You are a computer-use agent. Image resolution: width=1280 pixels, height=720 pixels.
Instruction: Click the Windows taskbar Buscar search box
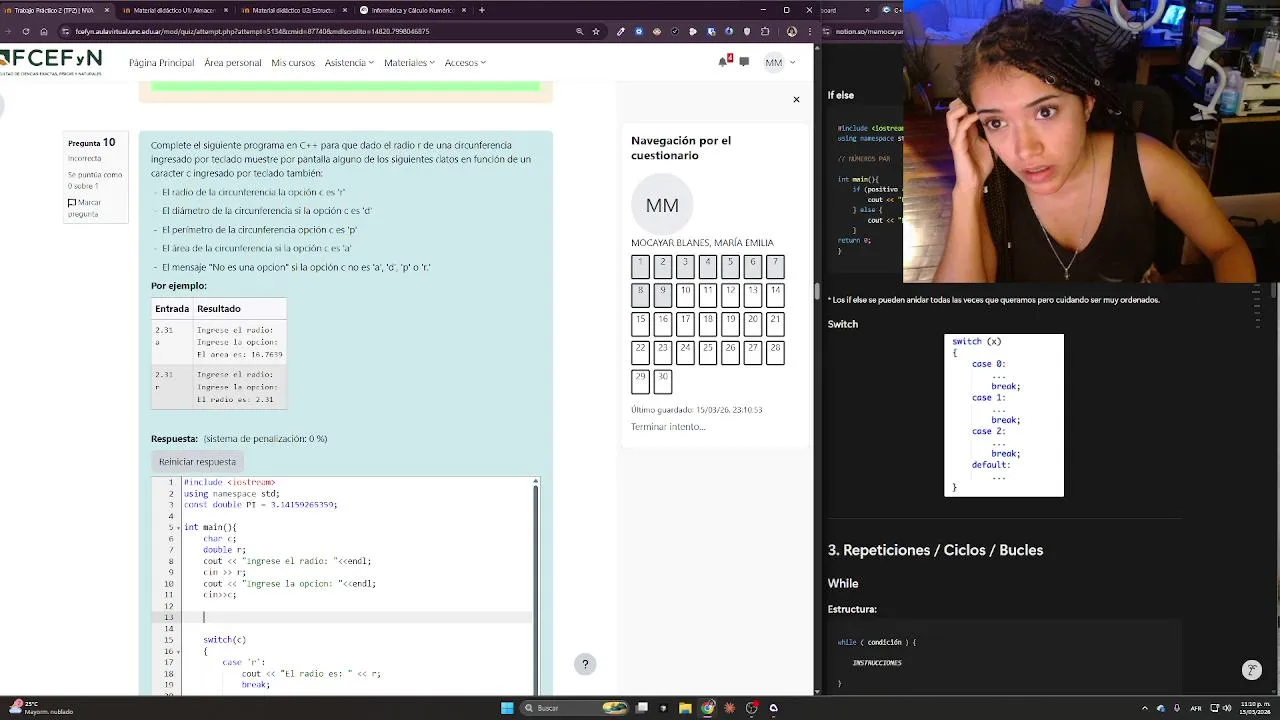pos(575,708)
